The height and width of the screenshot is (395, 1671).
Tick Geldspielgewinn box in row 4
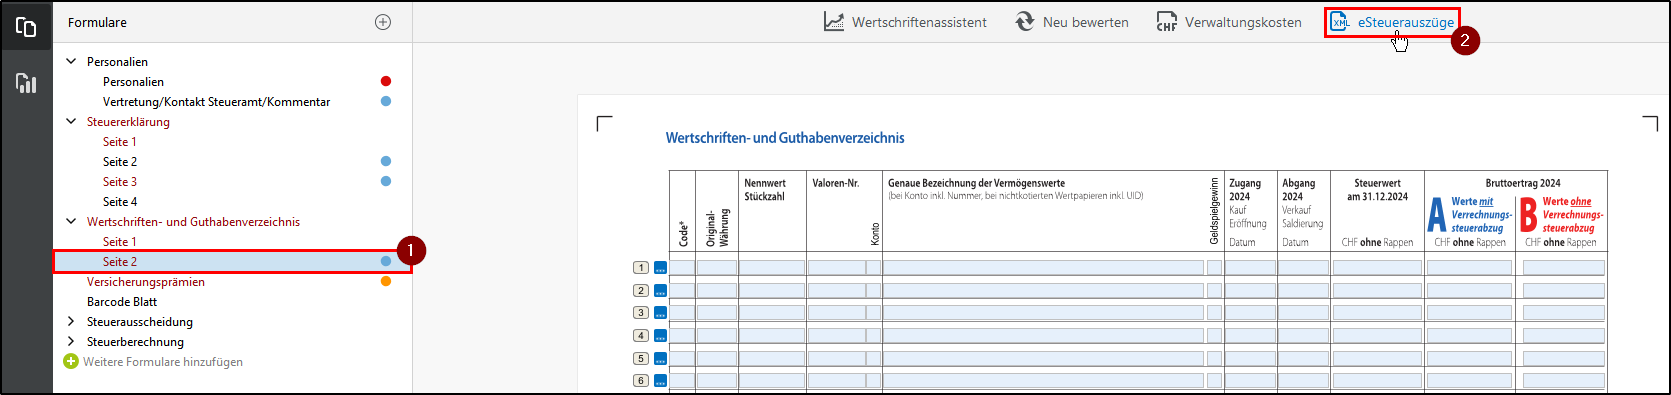[1214, 336]
